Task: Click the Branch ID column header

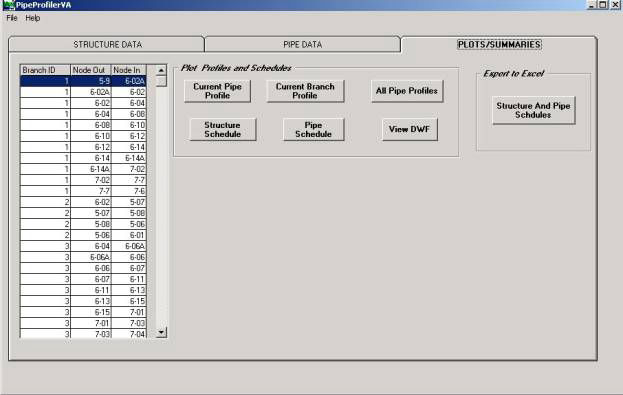Action: (x=45, y=70)
